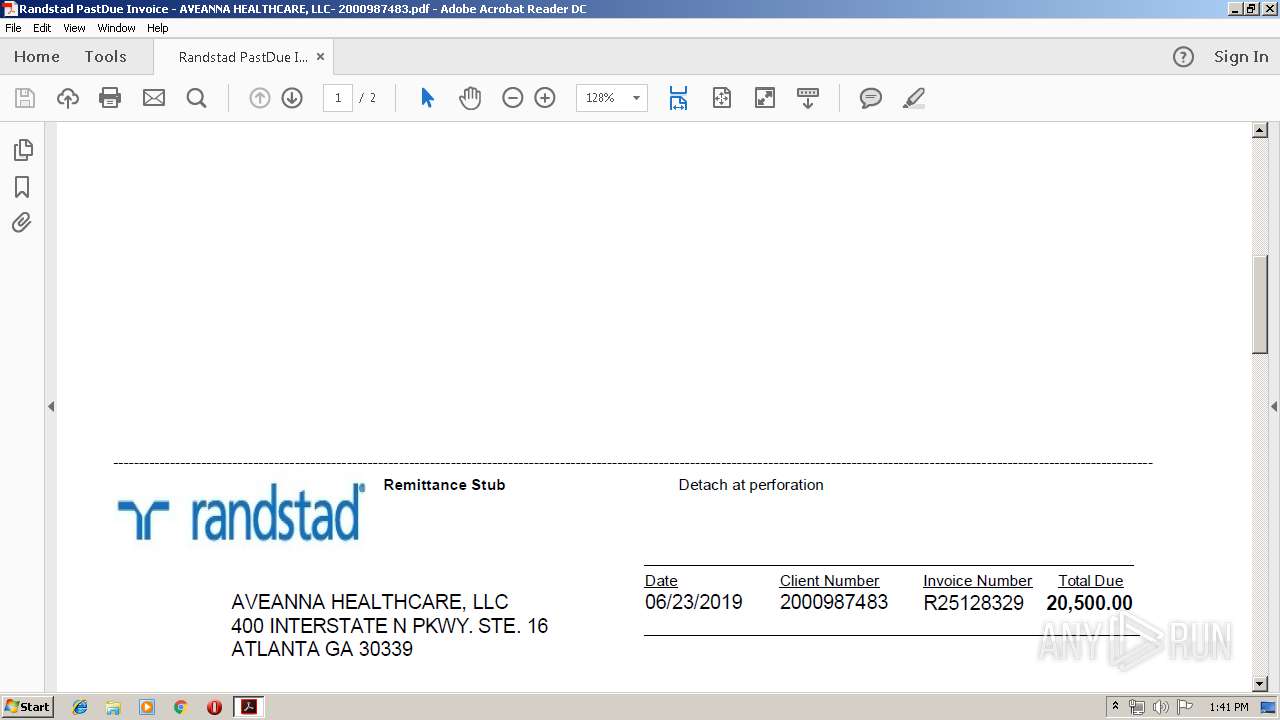This screenshot has height=720, width=1280.
Task: Click the Sign In link
Action: (1241, 57)
